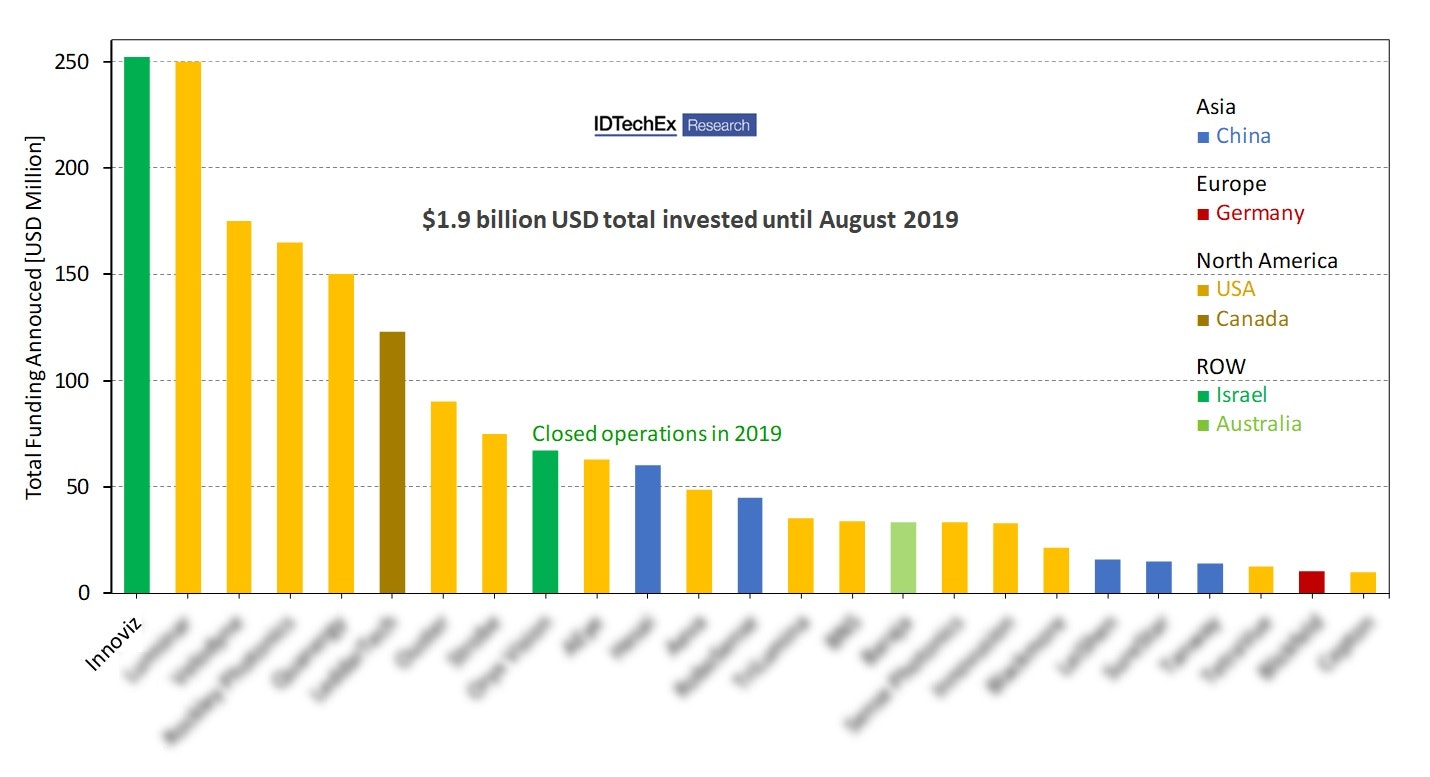The image size is (1430, 777).
Task: Click the $1.9 billion total invested headline
Action: 690,220
